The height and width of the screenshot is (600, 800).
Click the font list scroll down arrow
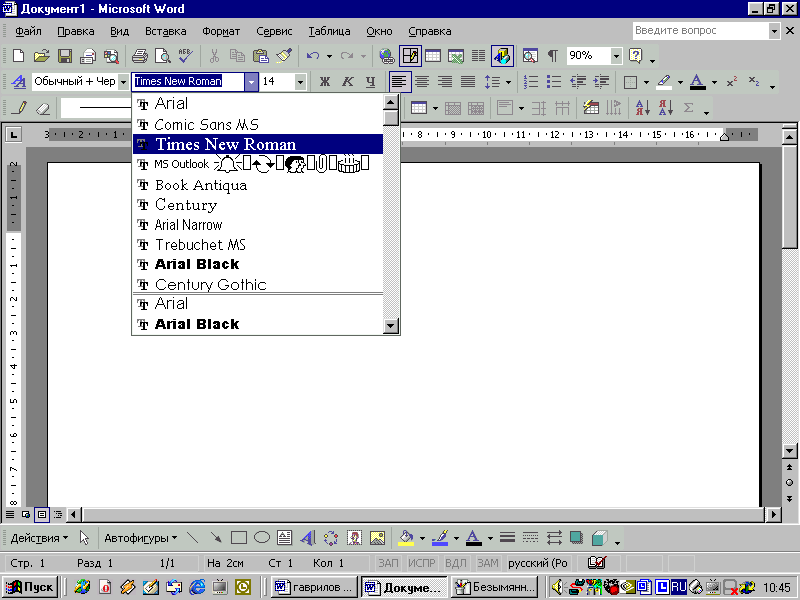391,326
